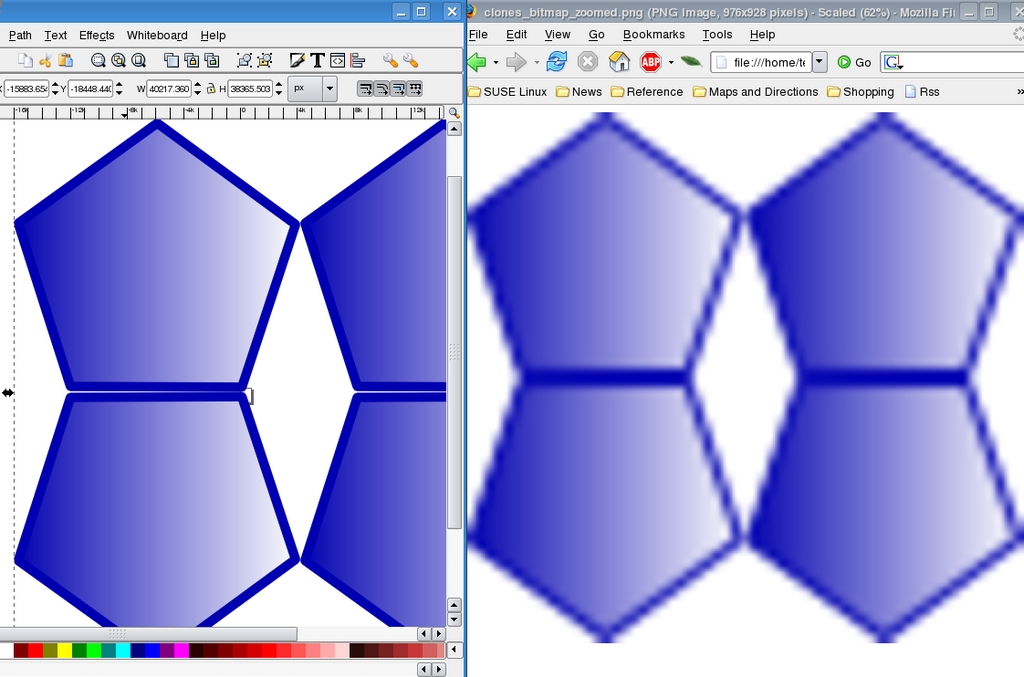1024x677 pixels.
Task: Click the Cut scissors icon
Action: point(45,61)
